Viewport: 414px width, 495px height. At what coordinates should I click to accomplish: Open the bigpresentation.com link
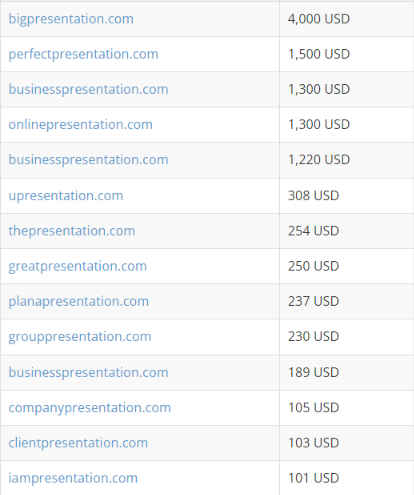point(71,19)
